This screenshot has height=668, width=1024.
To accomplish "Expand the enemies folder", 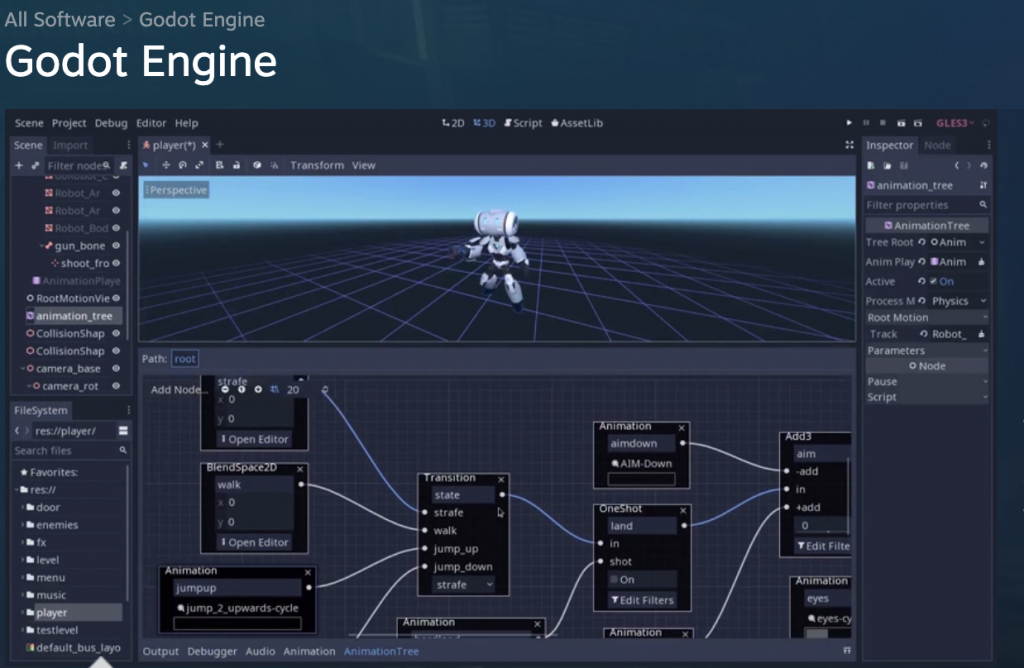I will coord(23,524).
